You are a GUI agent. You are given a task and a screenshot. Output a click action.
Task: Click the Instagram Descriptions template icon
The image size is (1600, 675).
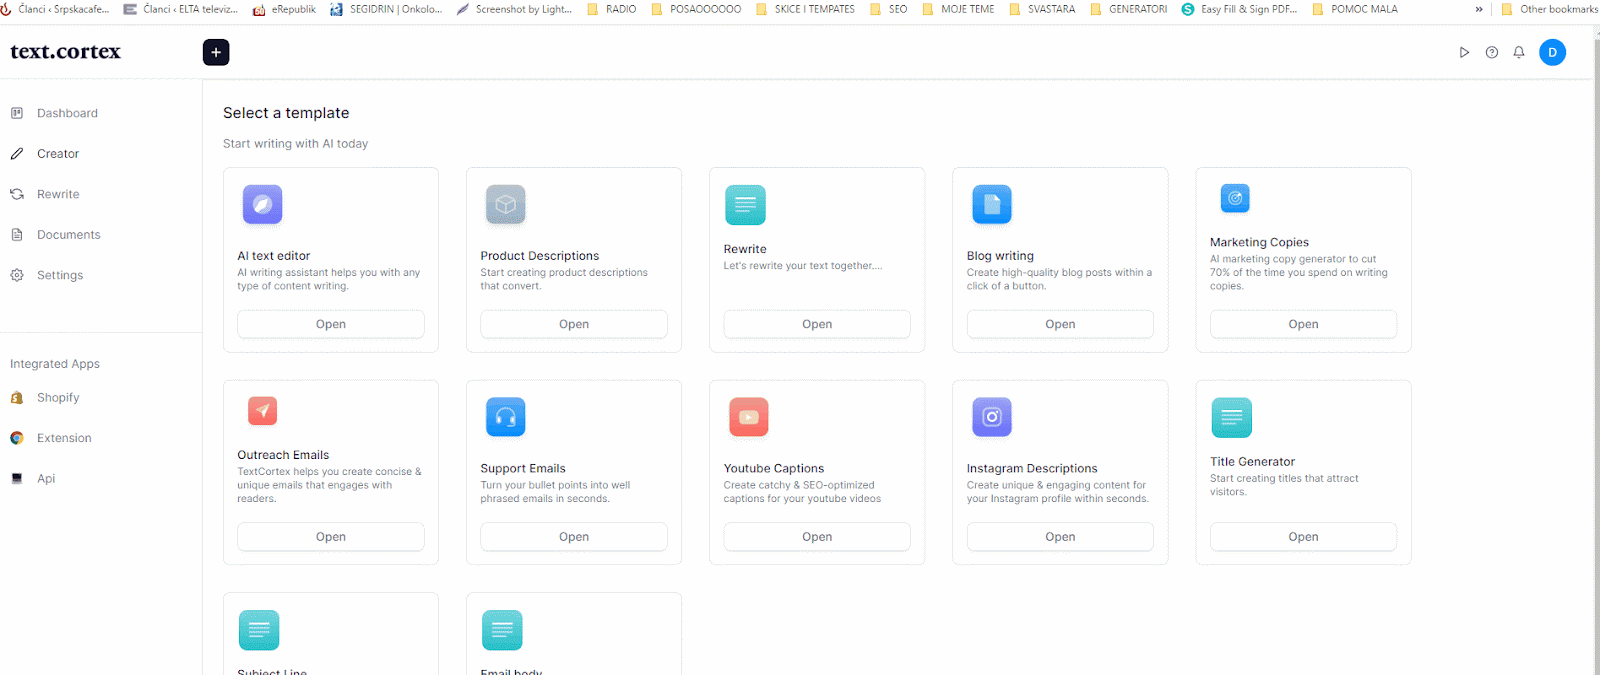[991, 417]
